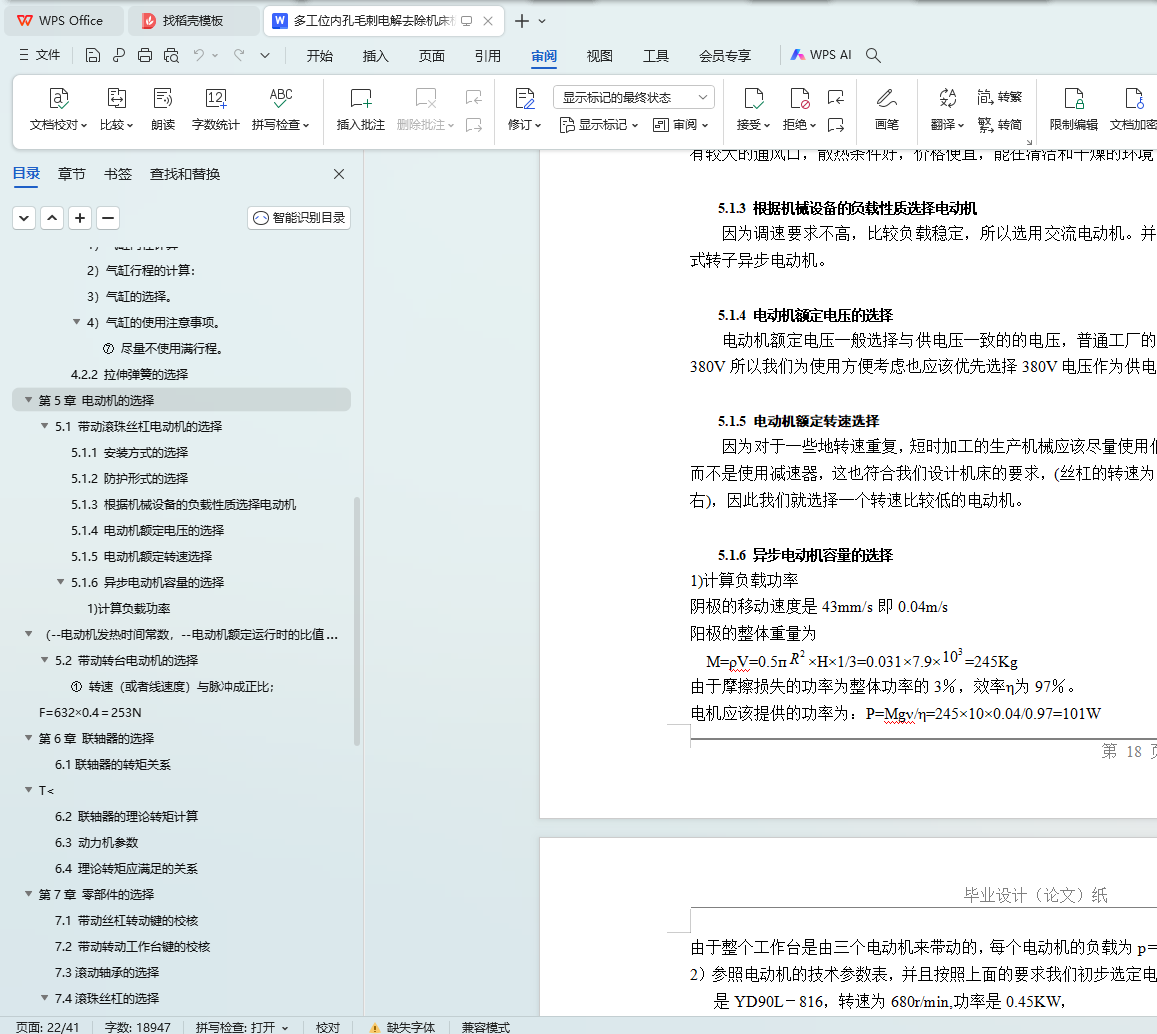Collapse the 第 5 章 电动机的选择 node

click(28, 400)
